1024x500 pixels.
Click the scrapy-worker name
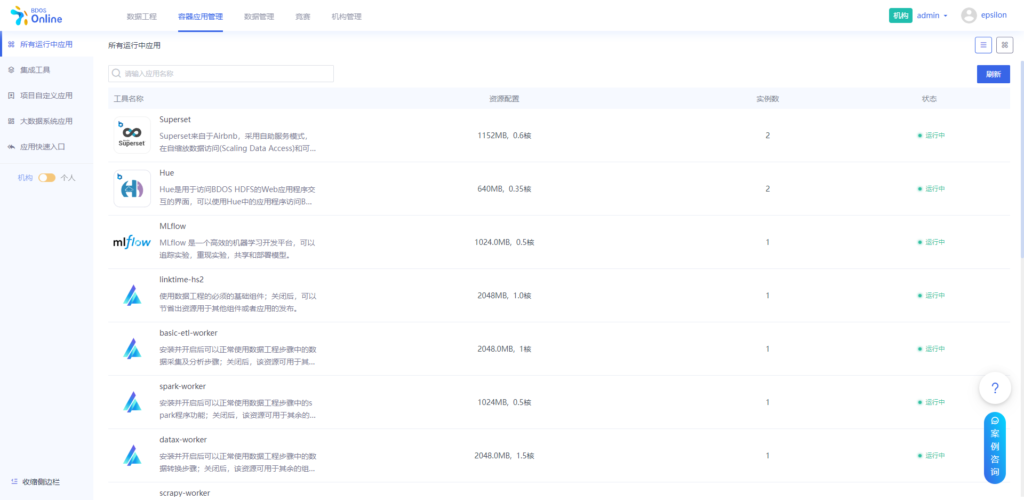point(185,493)
